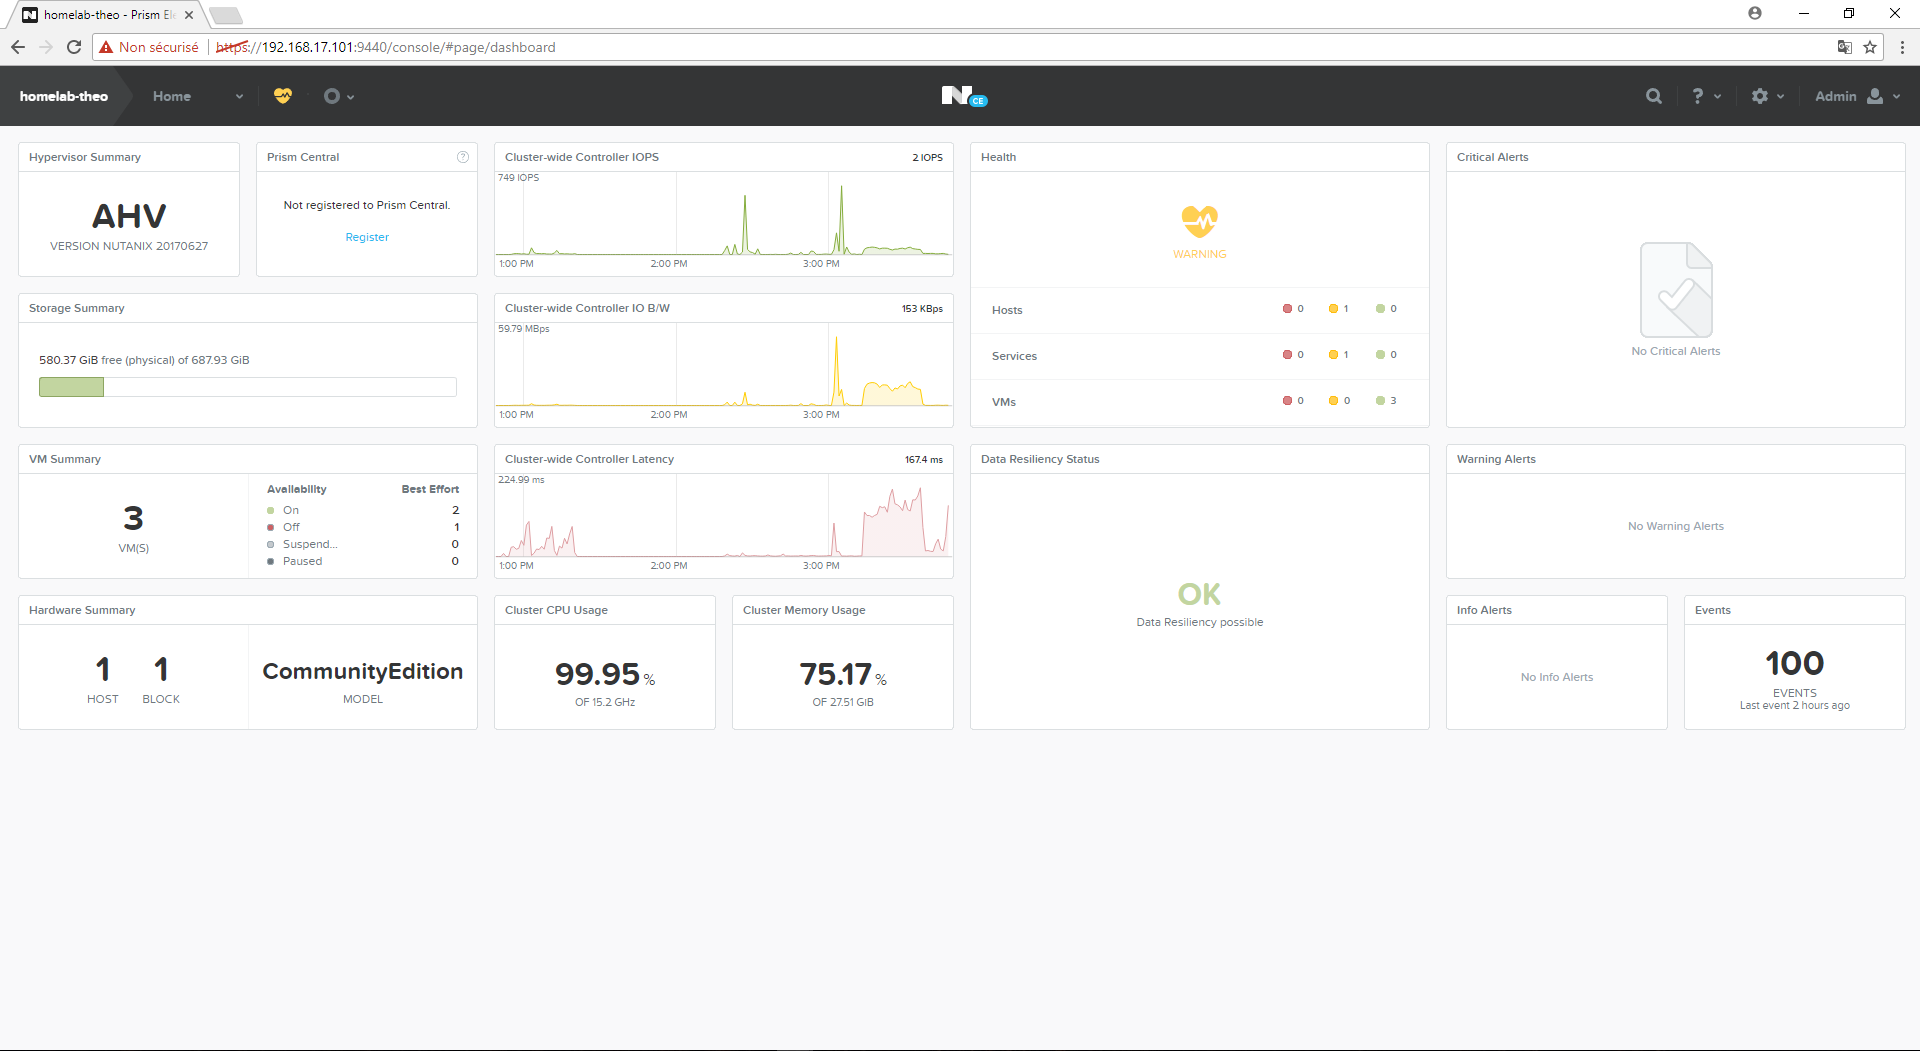Screen dimensions: 1920x1051
Task: Click the 1 HOST count
Action: 102,669
